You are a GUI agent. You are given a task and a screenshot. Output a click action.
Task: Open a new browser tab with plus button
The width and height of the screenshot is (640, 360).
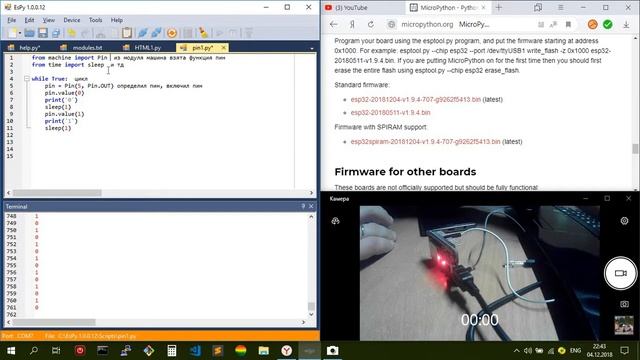(499, 8)
